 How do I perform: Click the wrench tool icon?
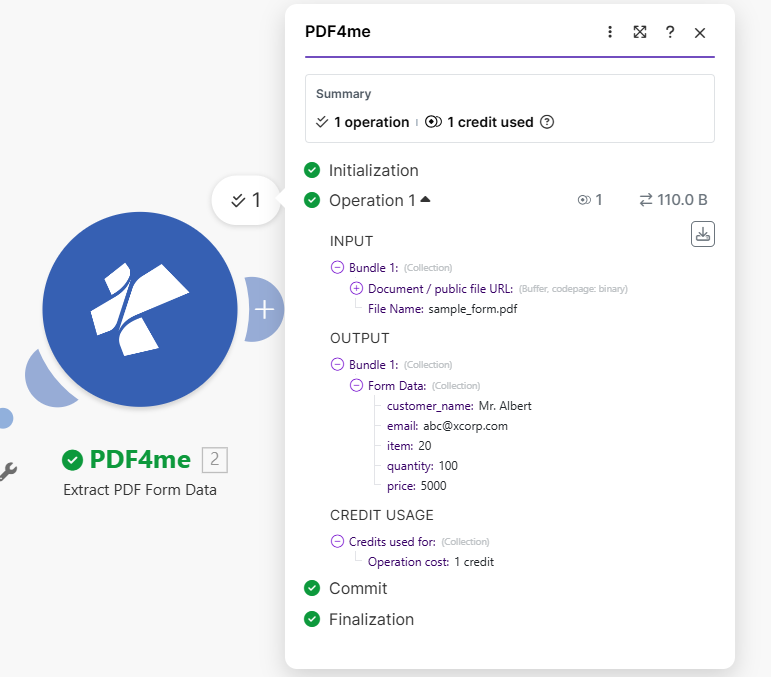(8, 470)
